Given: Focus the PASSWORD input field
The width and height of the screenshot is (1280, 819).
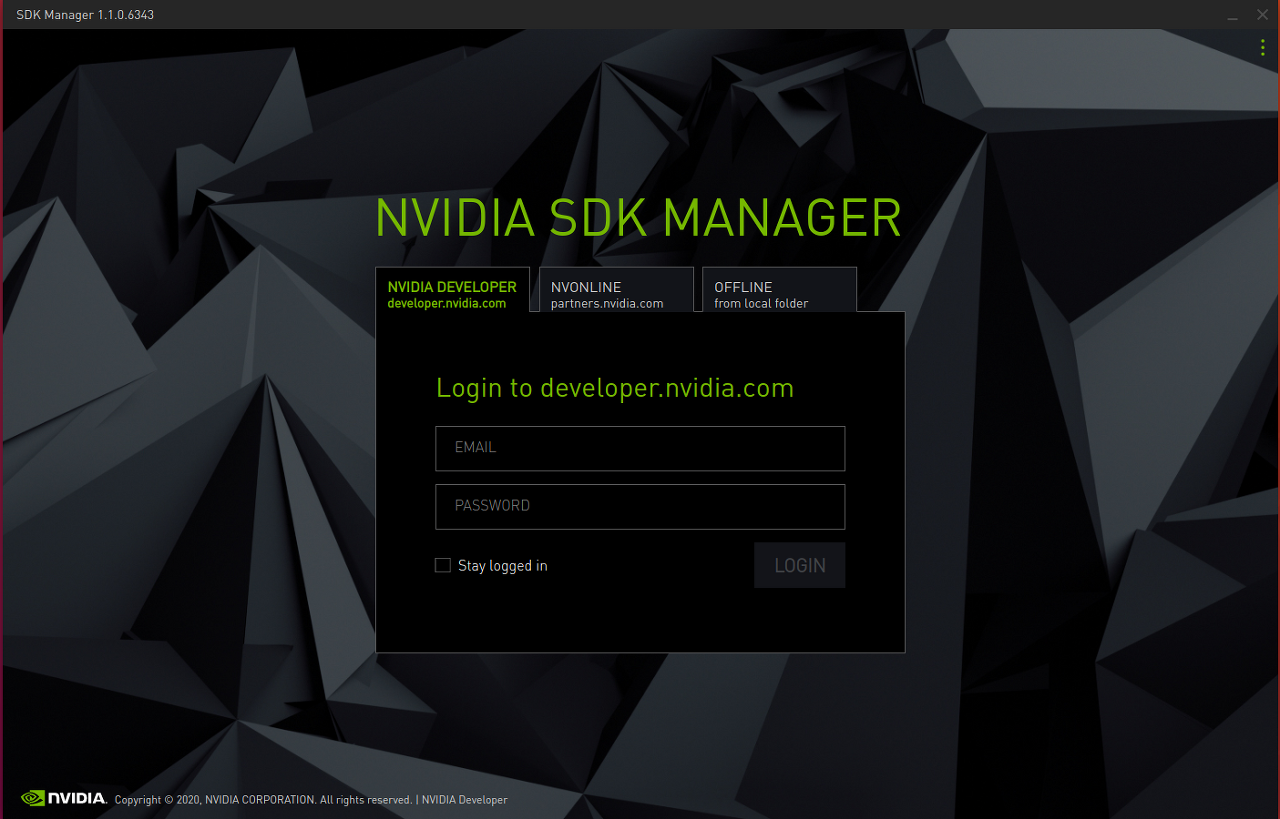Looking at the screenshot, I should (x=640, y=506).
